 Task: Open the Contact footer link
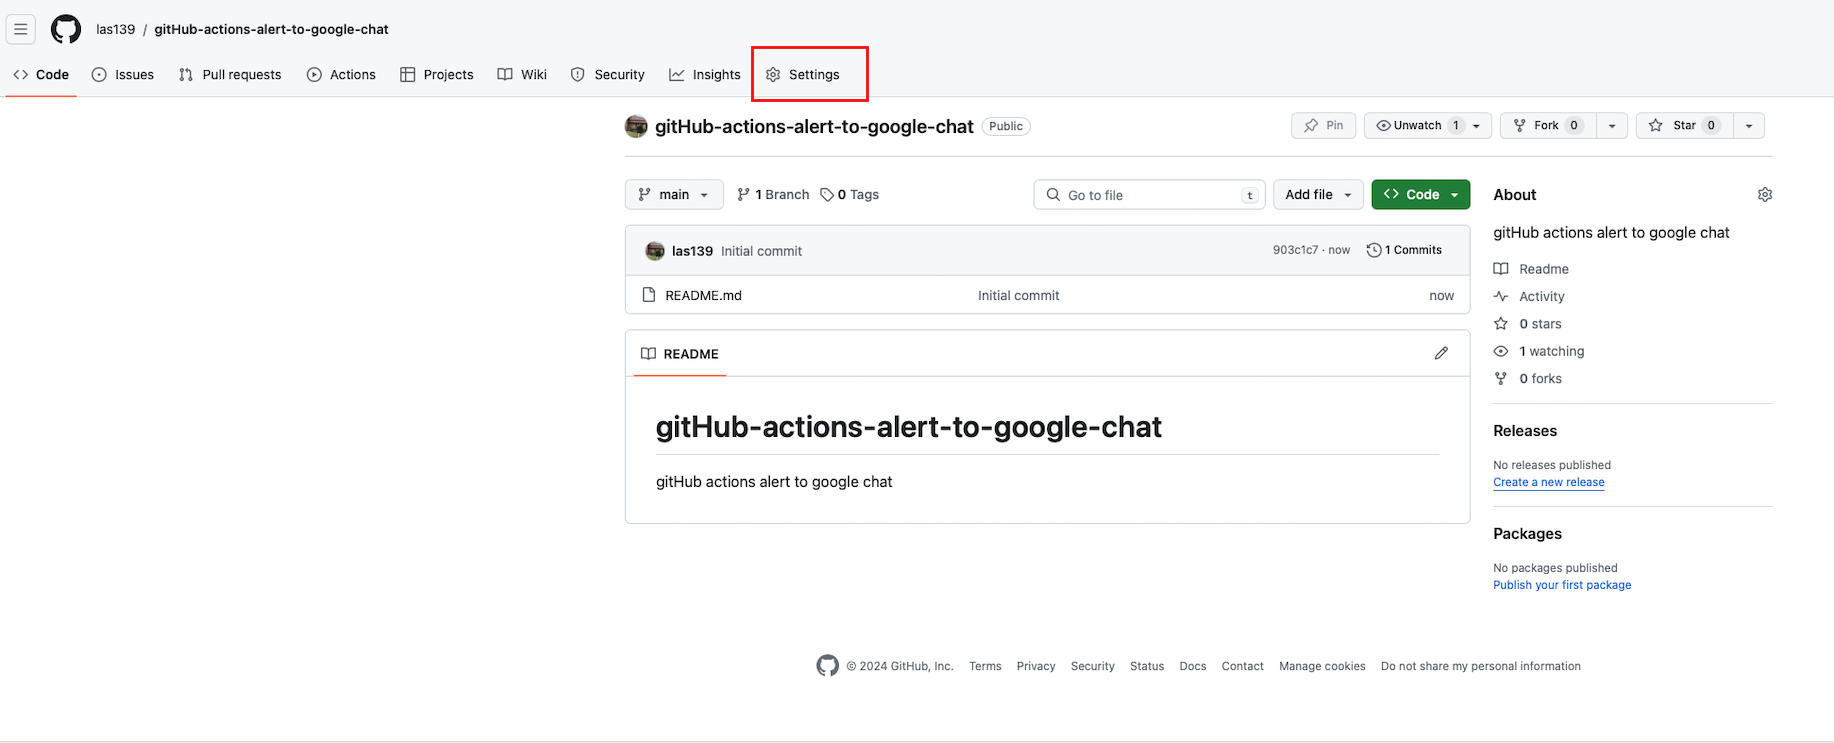(x=1242, y=666)
